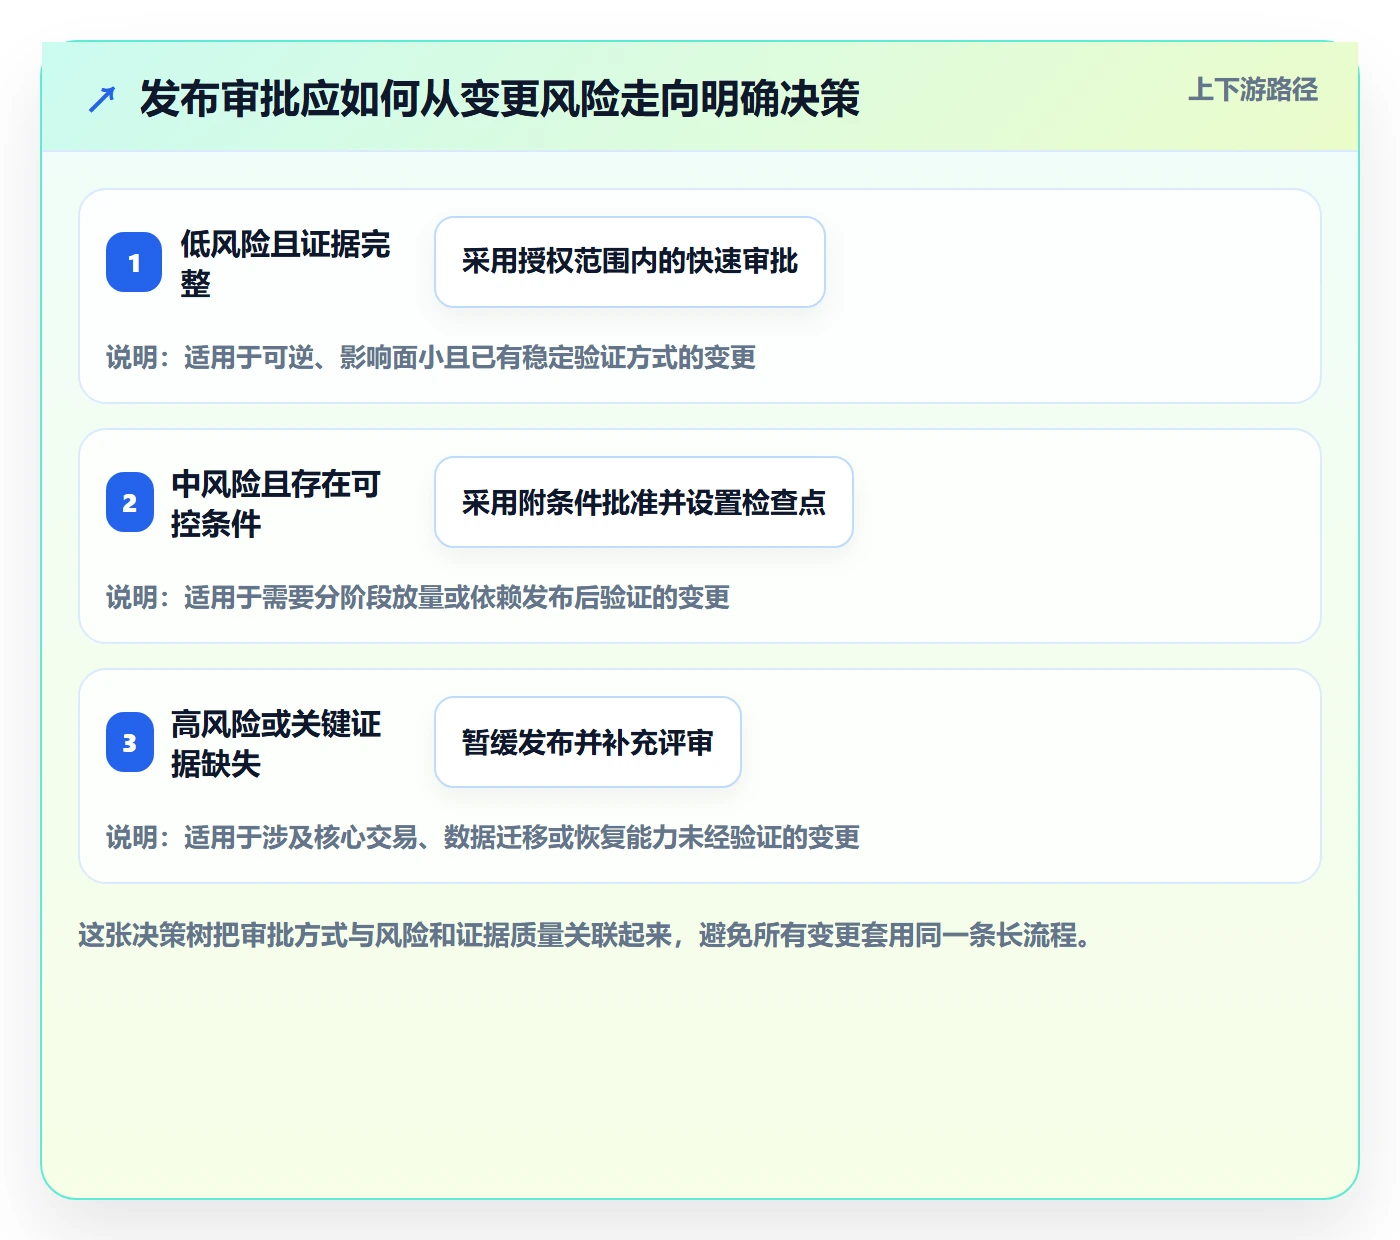Select the 采用授权范围内的快速审批 box
The height and width of the screenshot is (1240, 1400).
coord(630,262)
